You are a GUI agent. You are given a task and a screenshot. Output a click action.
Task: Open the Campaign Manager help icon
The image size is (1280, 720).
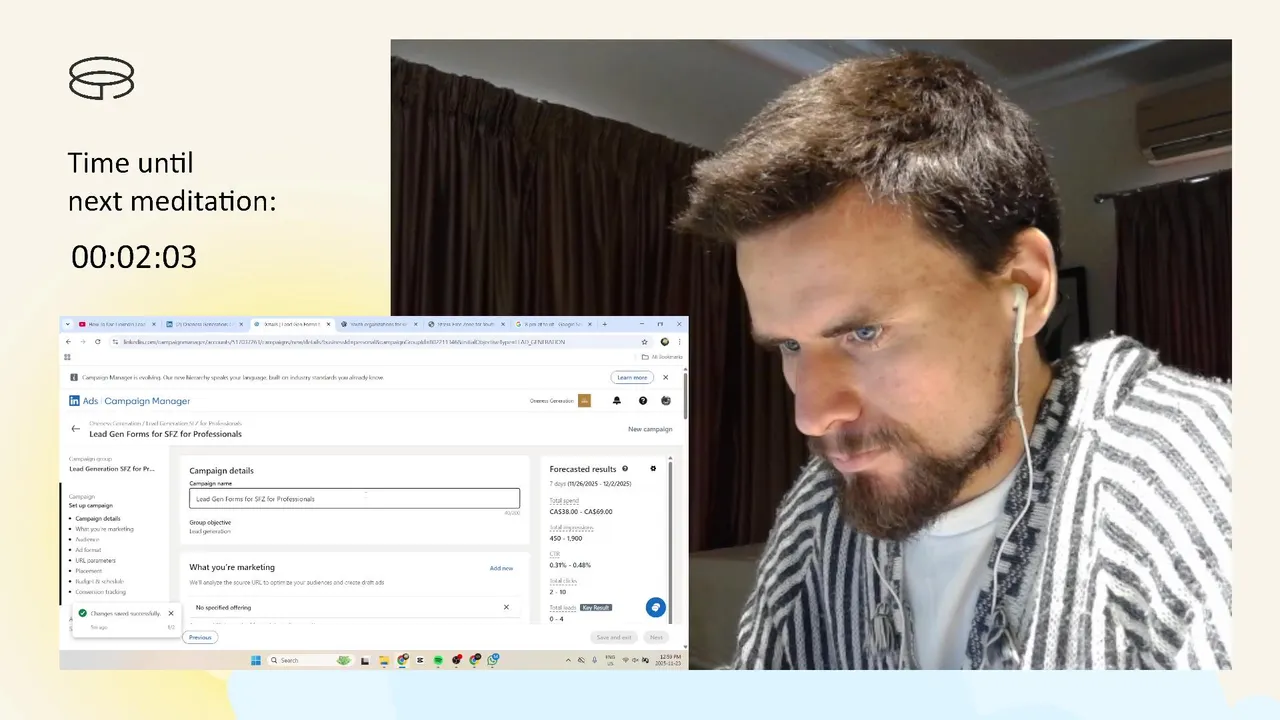(642, 401)
